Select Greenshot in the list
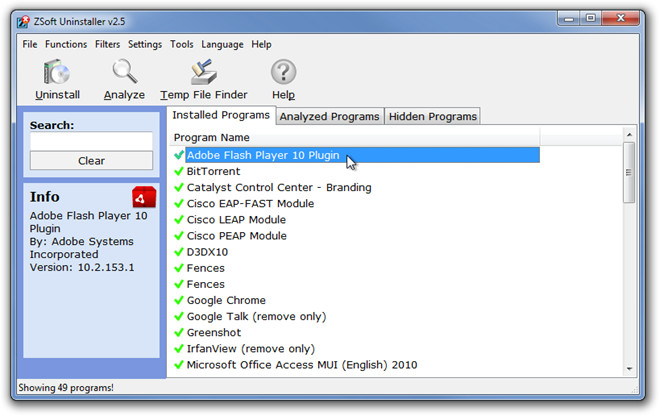660x416 pixels. coord(214,333)
